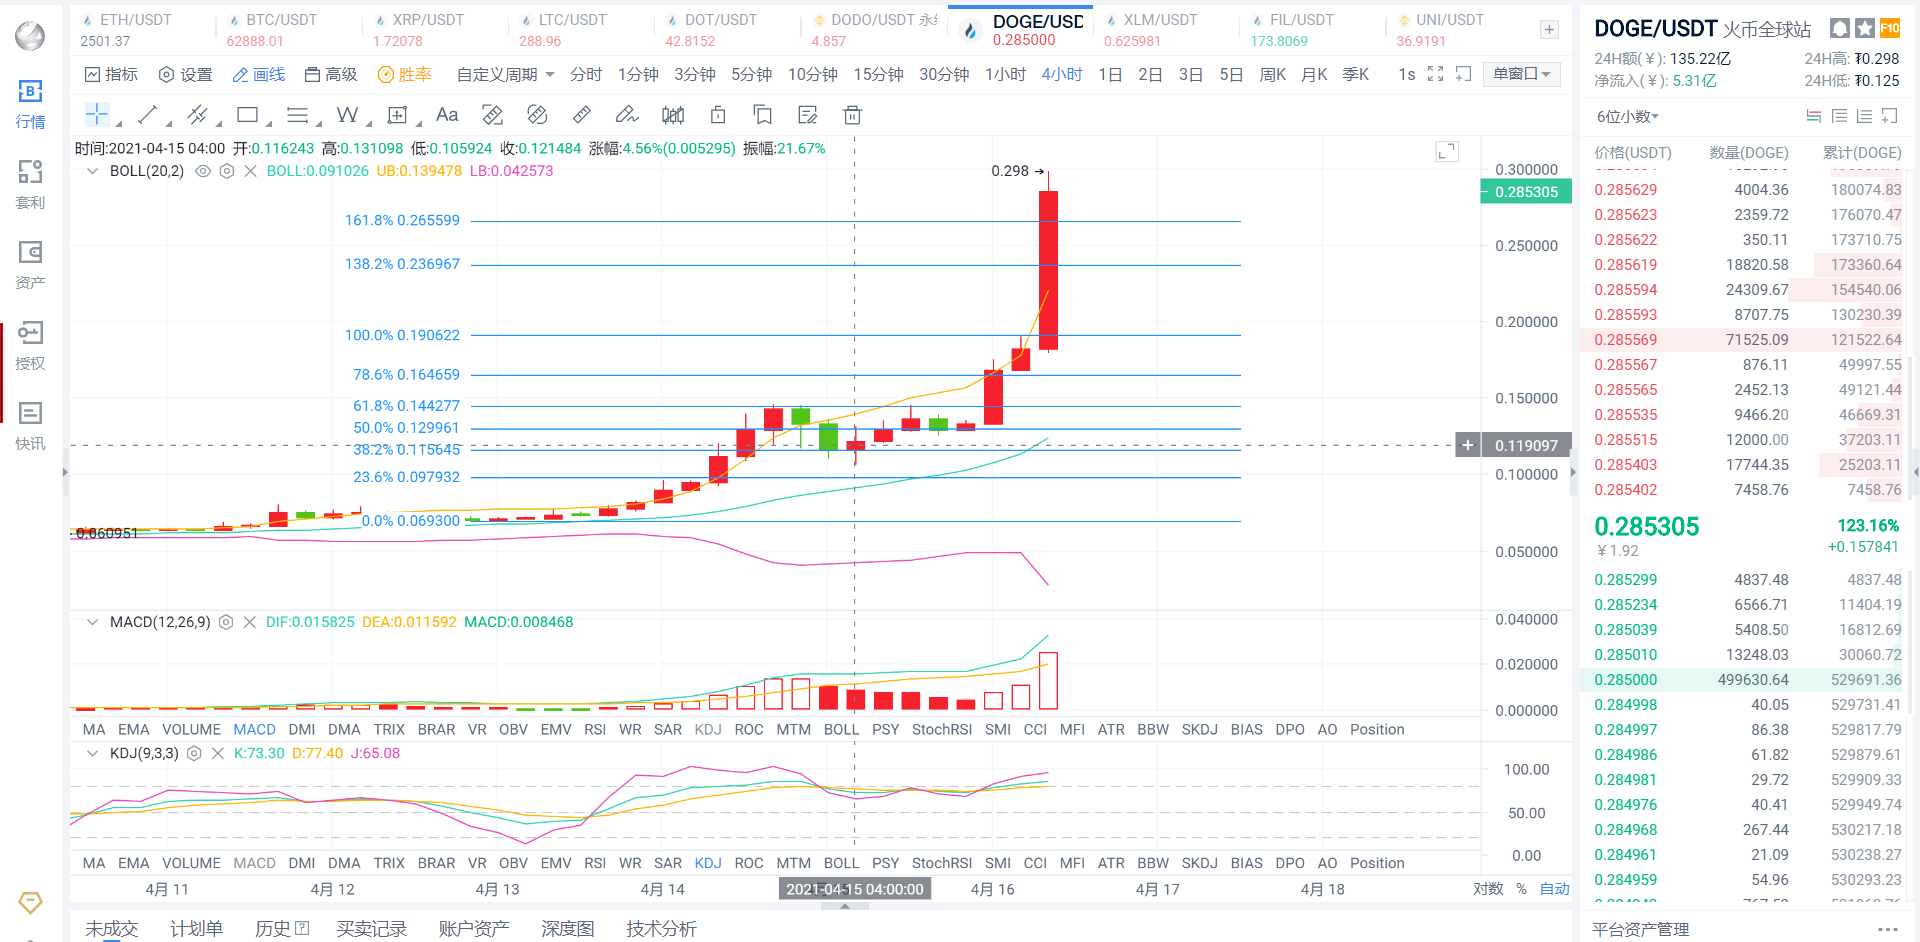Click the candlestick bars tool icon
This screenshot has width=1920, height=942.
(673, 115)
